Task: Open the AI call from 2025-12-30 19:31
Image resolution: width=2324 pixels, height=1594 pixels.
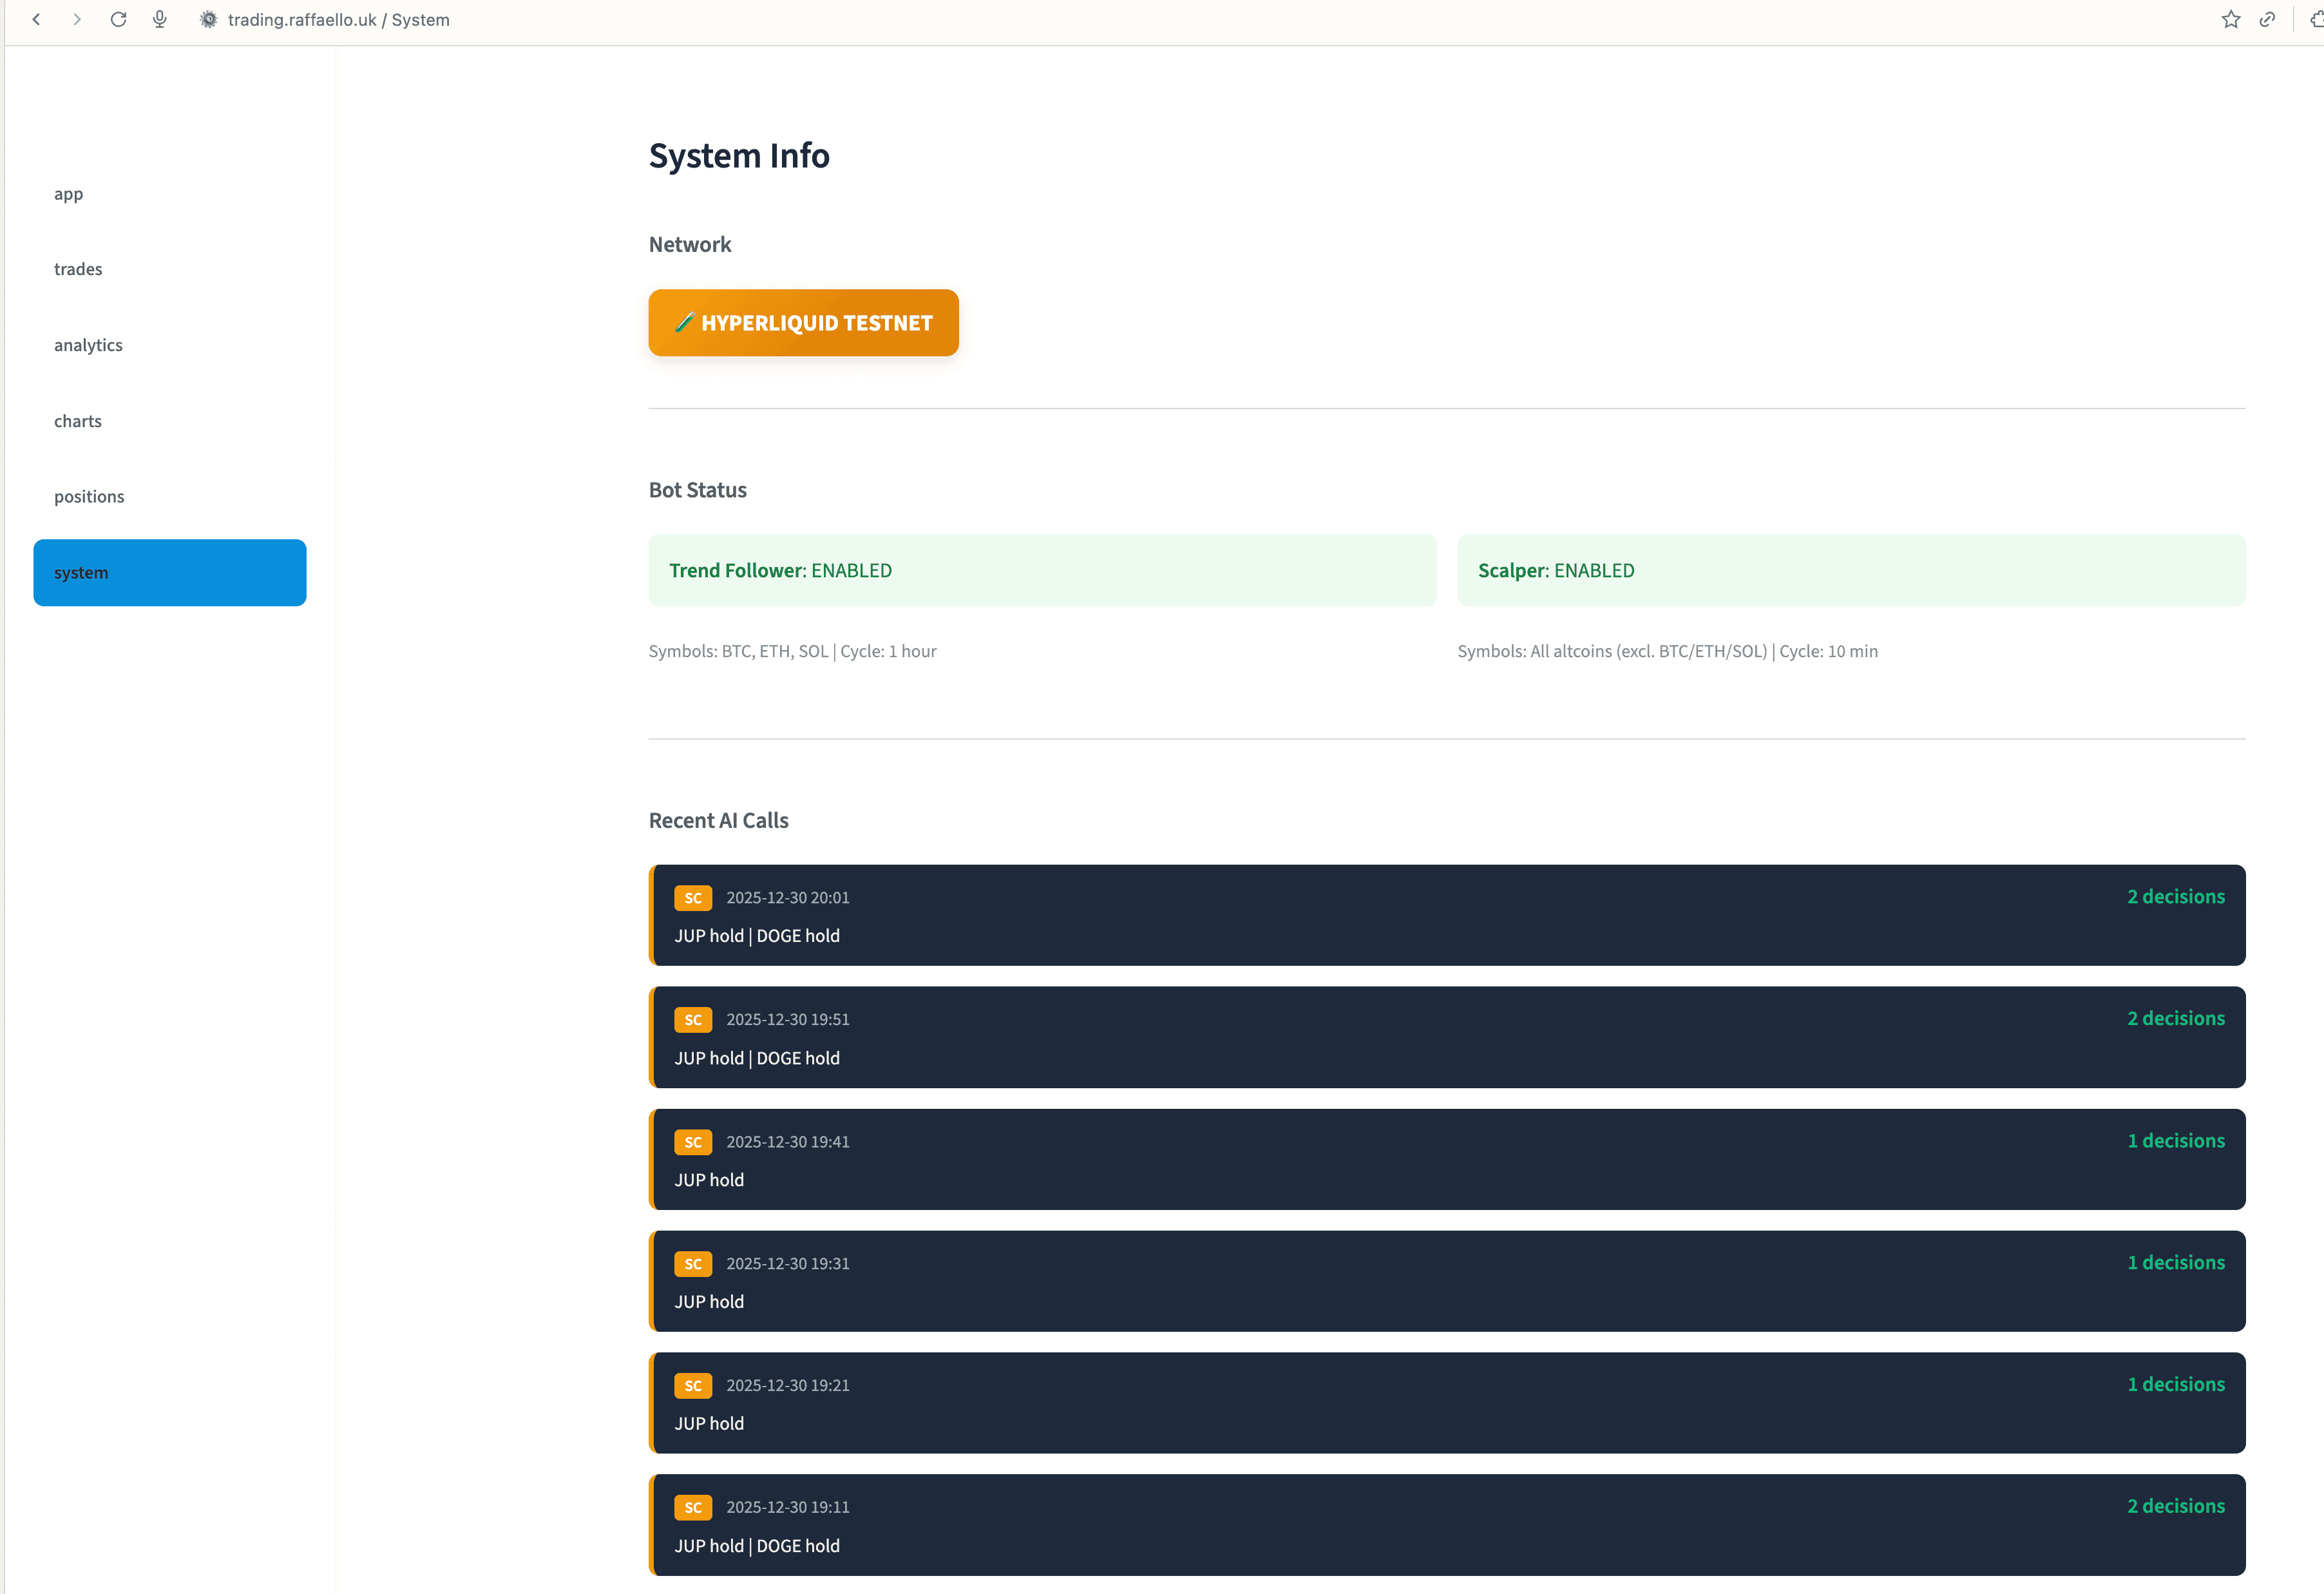Action: click(1447, 1281)
